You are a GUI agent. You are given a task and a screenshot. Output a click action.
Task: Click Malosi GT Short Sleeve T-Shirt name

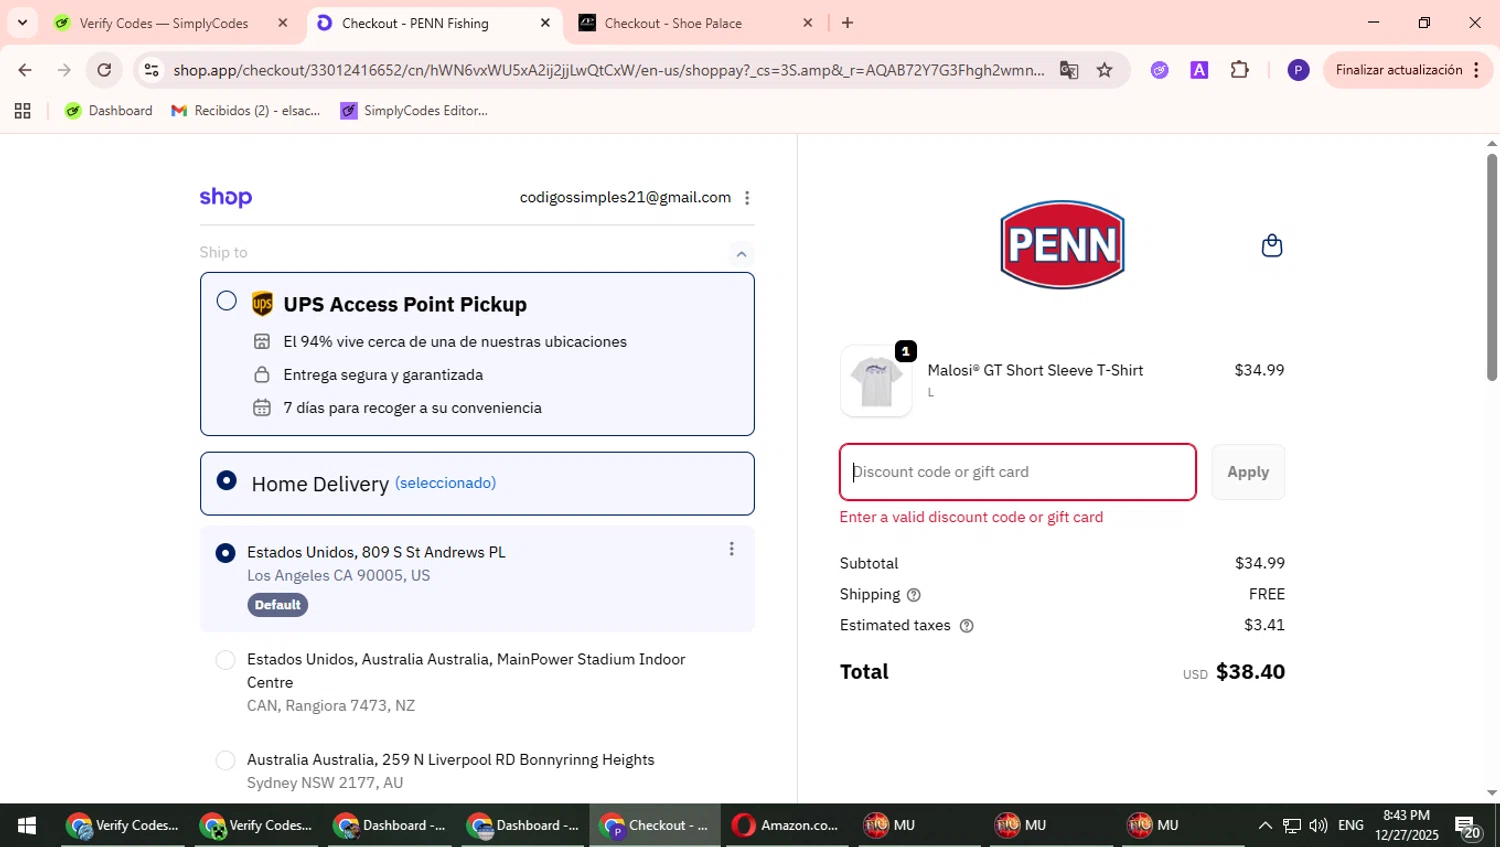[x=1035, y=370]
